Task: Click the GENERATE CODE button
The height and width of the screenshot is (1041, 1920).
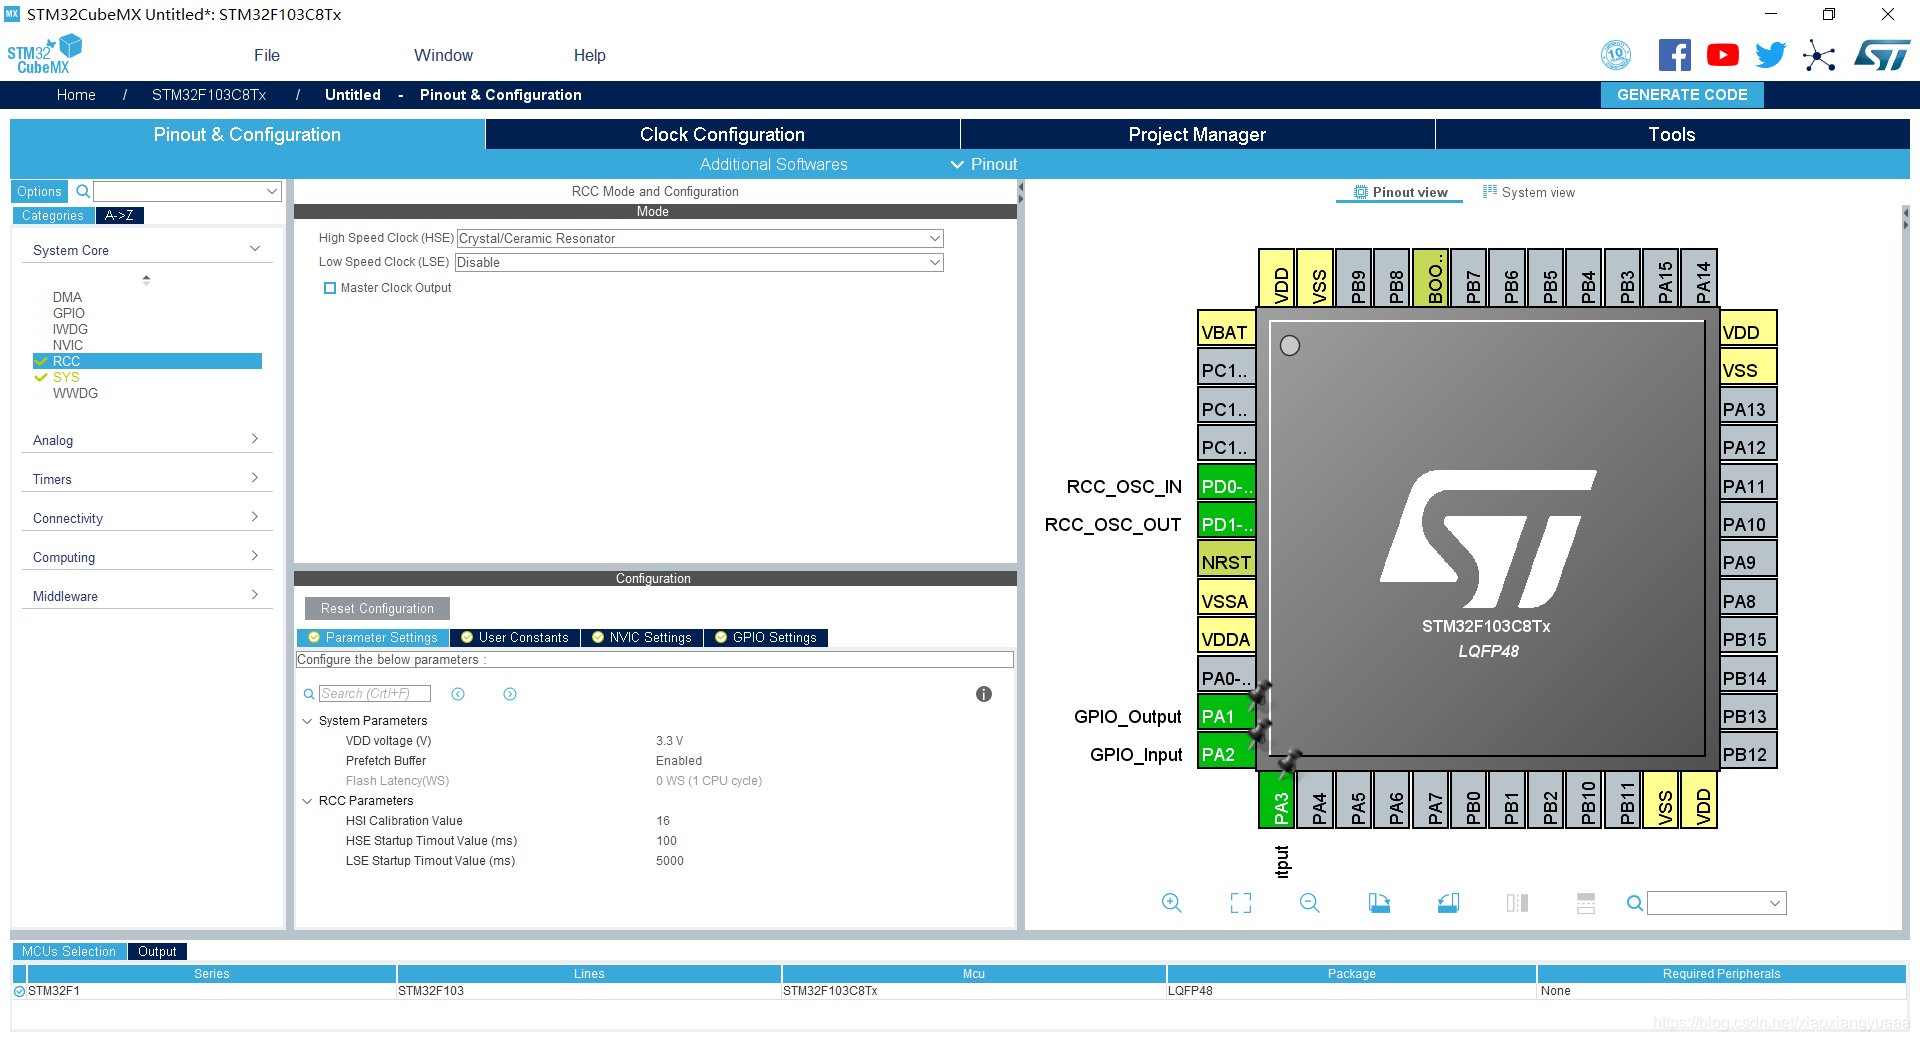Action: click(1682, 95)
